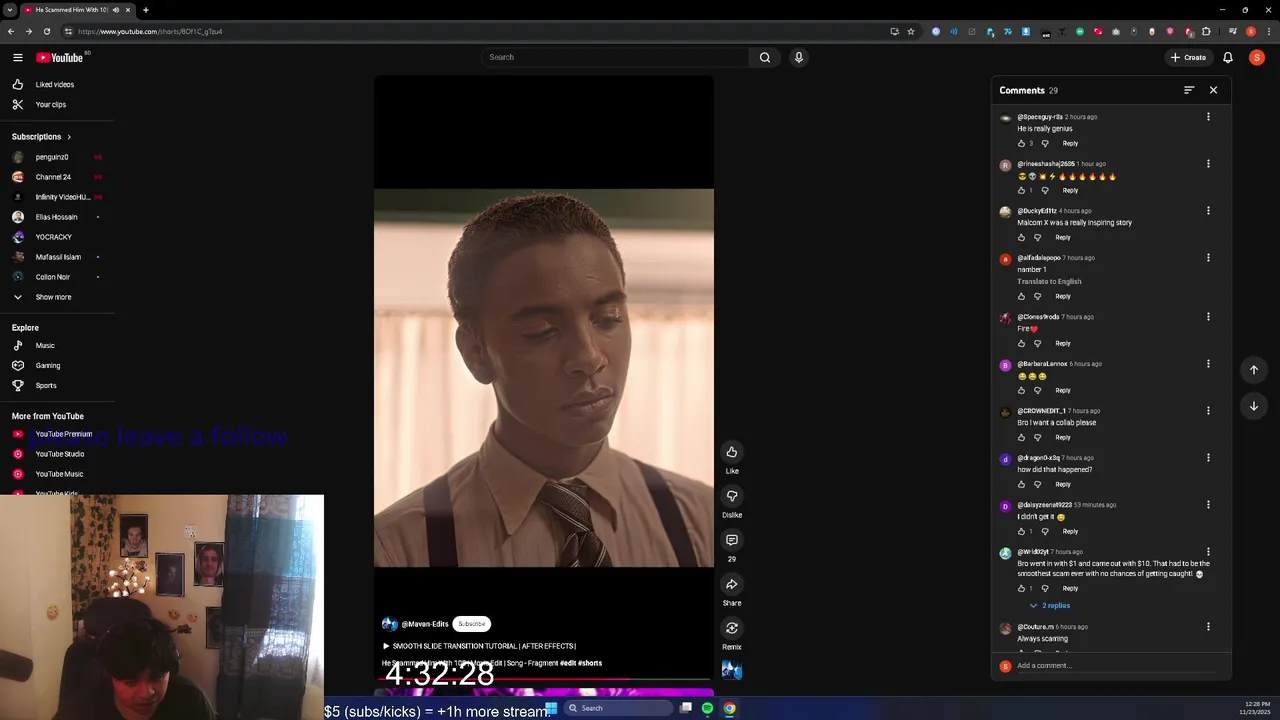Image resolution: width=1280 pixels, height=720 pixels.
Task: Open penguinz0 subscription channel
Action: (52, 157)
